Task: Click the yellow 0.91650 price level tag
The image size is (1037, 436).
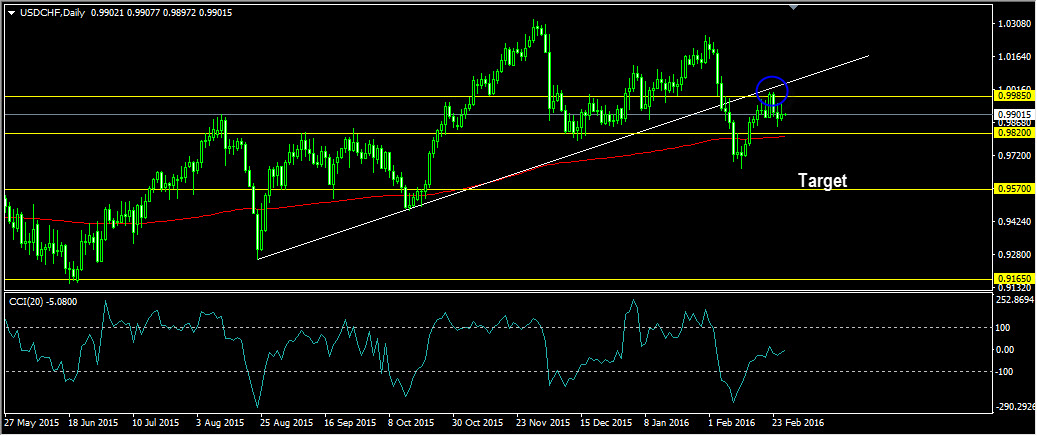Action: (x=1015, y=279)
